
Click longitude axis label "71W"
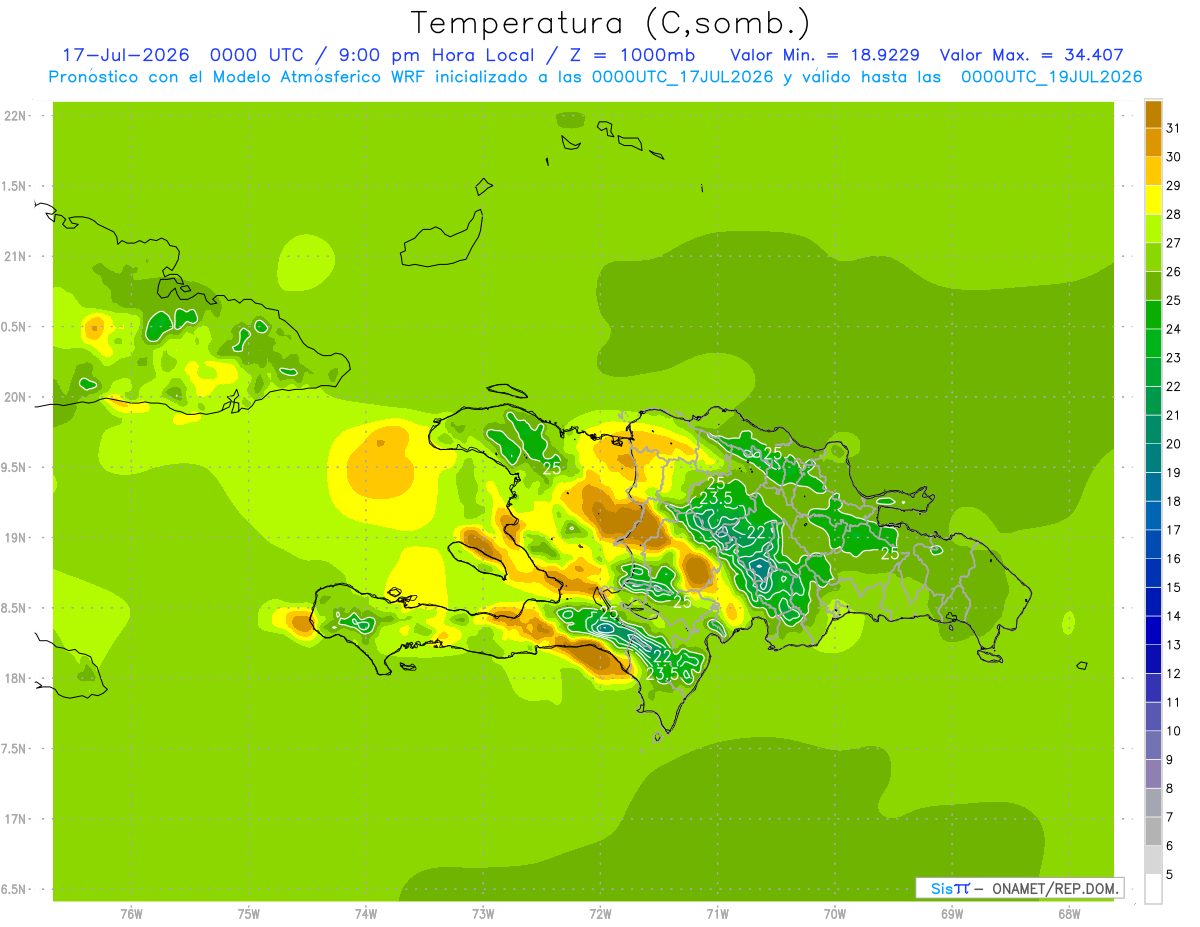(718, 913)
